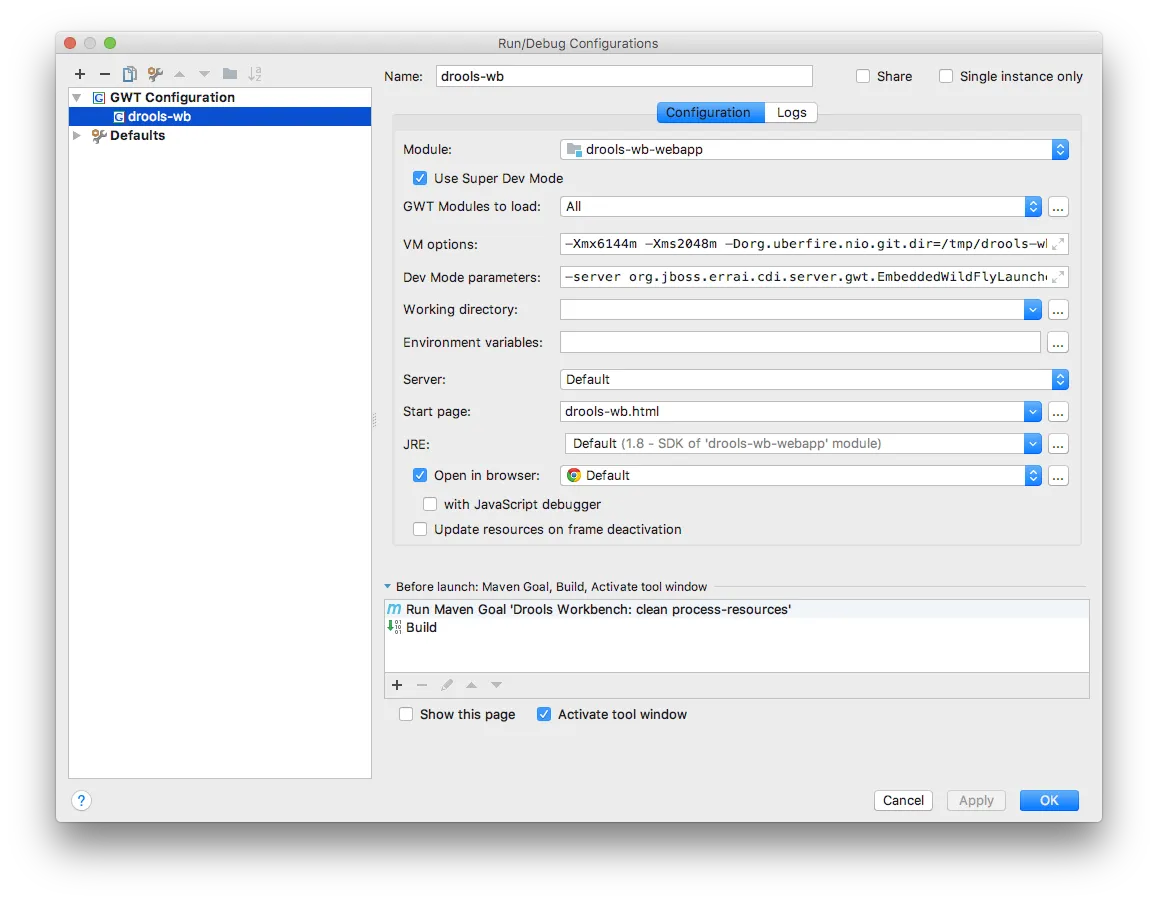Move before launch task up
Viewport: 1158px width, 902px height.
[471, 686]
